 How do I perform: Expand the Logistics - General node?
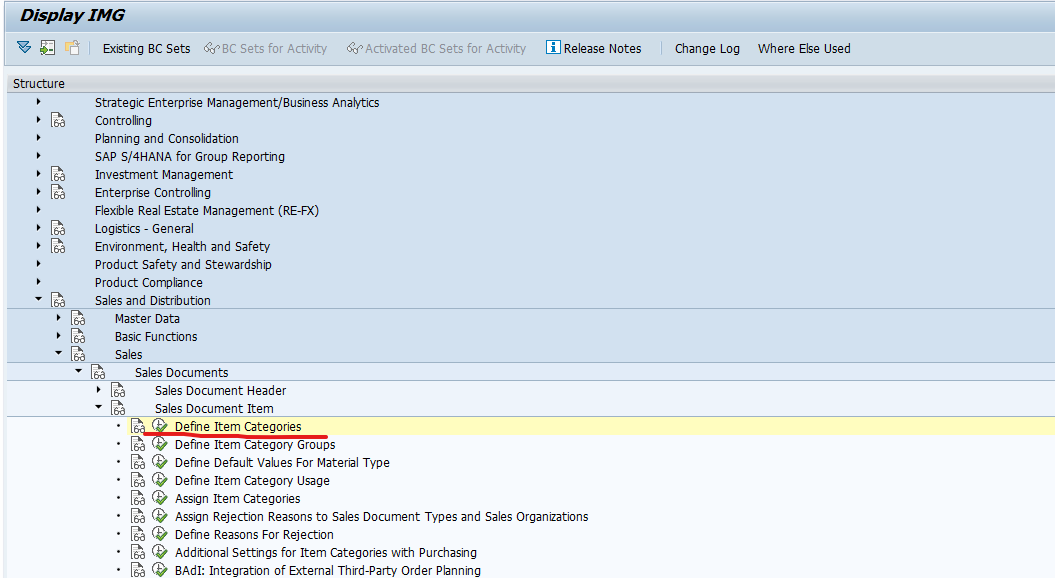click(x=38, y=228)
